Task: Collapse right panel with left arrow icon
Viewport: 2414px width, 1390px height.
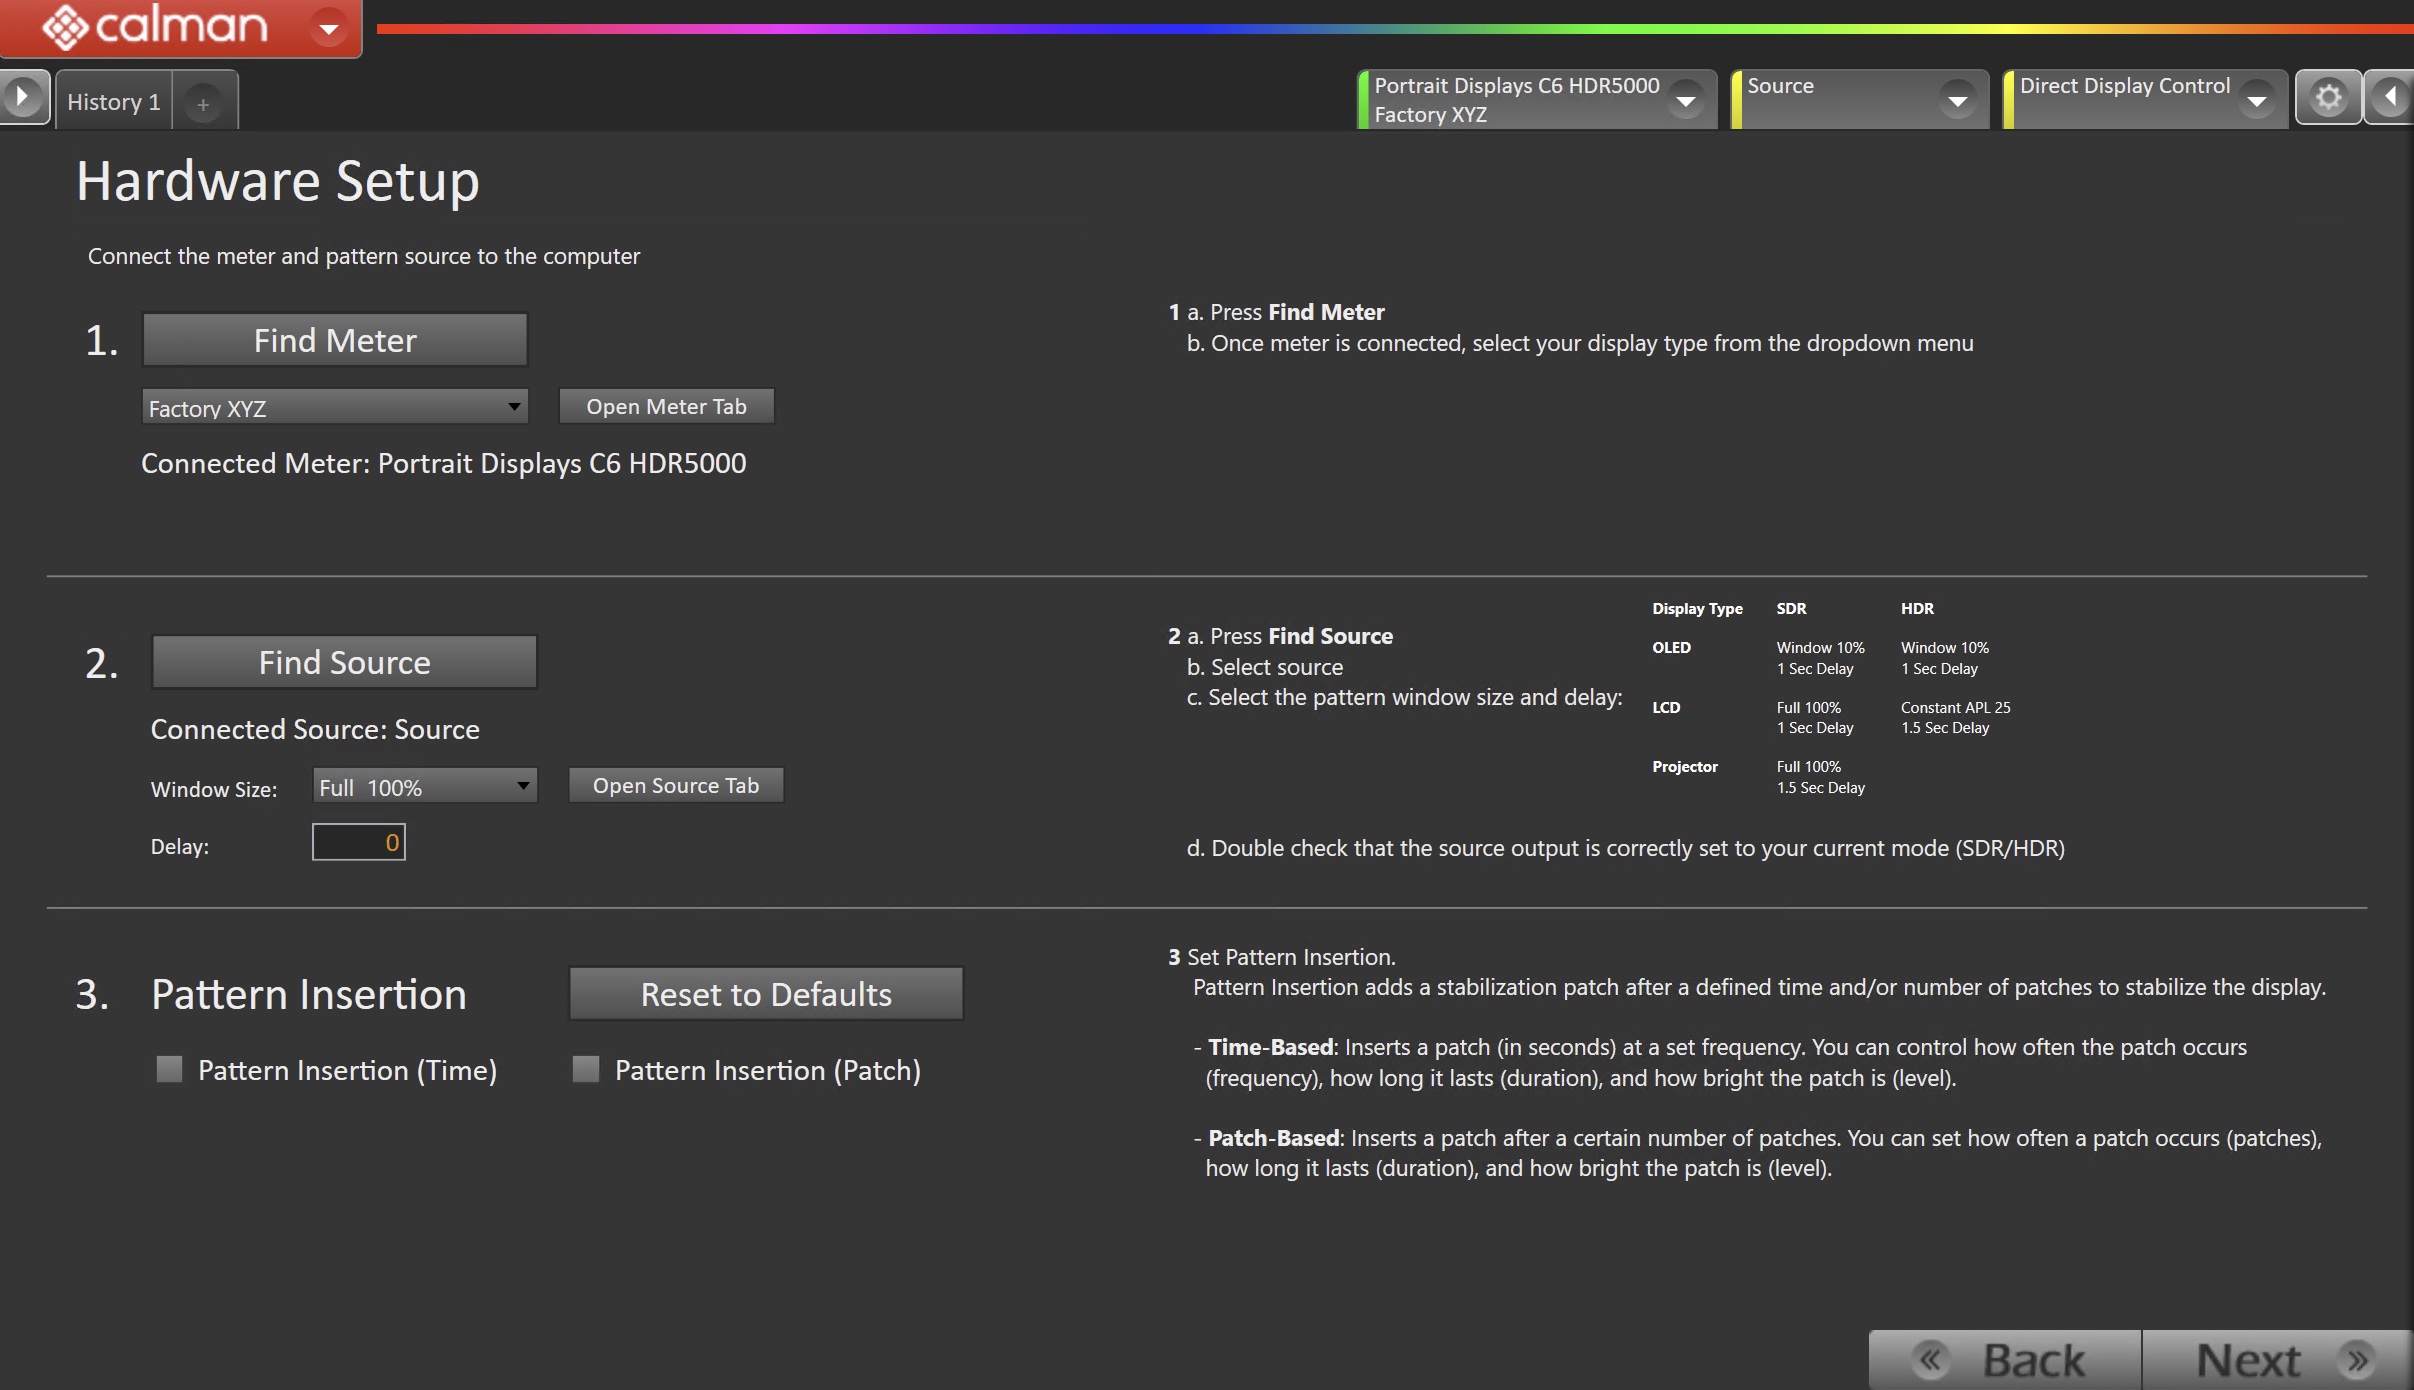Action: click(2391, 98)
